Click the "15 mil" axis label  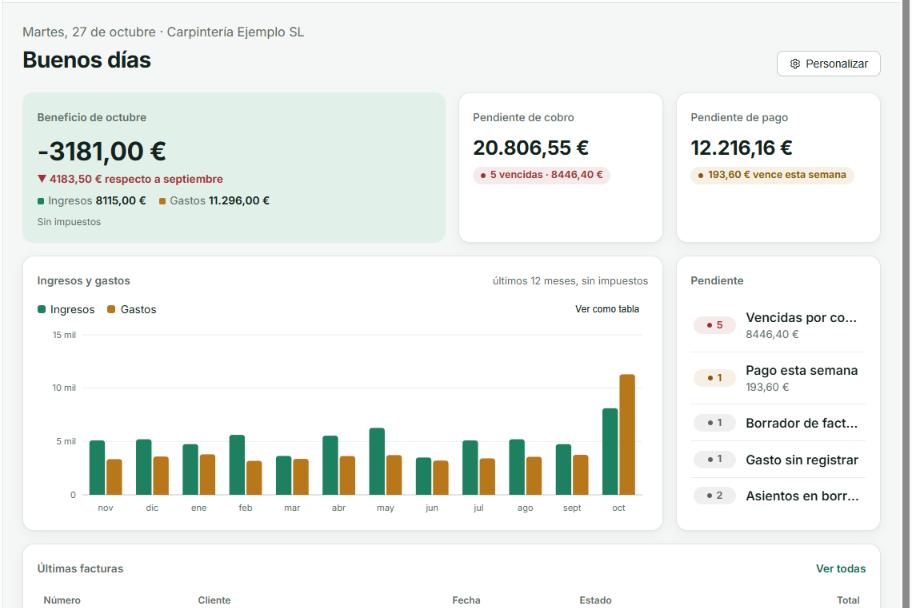coord(64,335)
